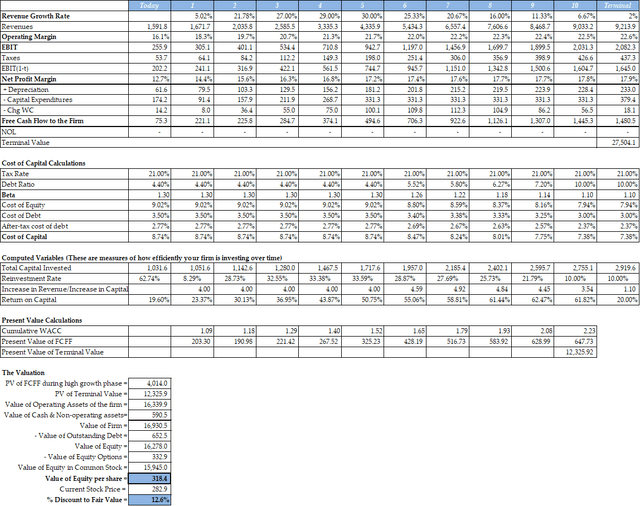Select the 'Present Value of FCFF' label
The width and height of the screenshot is (640, 506).
pyautogui.click(x=37, y=342)
